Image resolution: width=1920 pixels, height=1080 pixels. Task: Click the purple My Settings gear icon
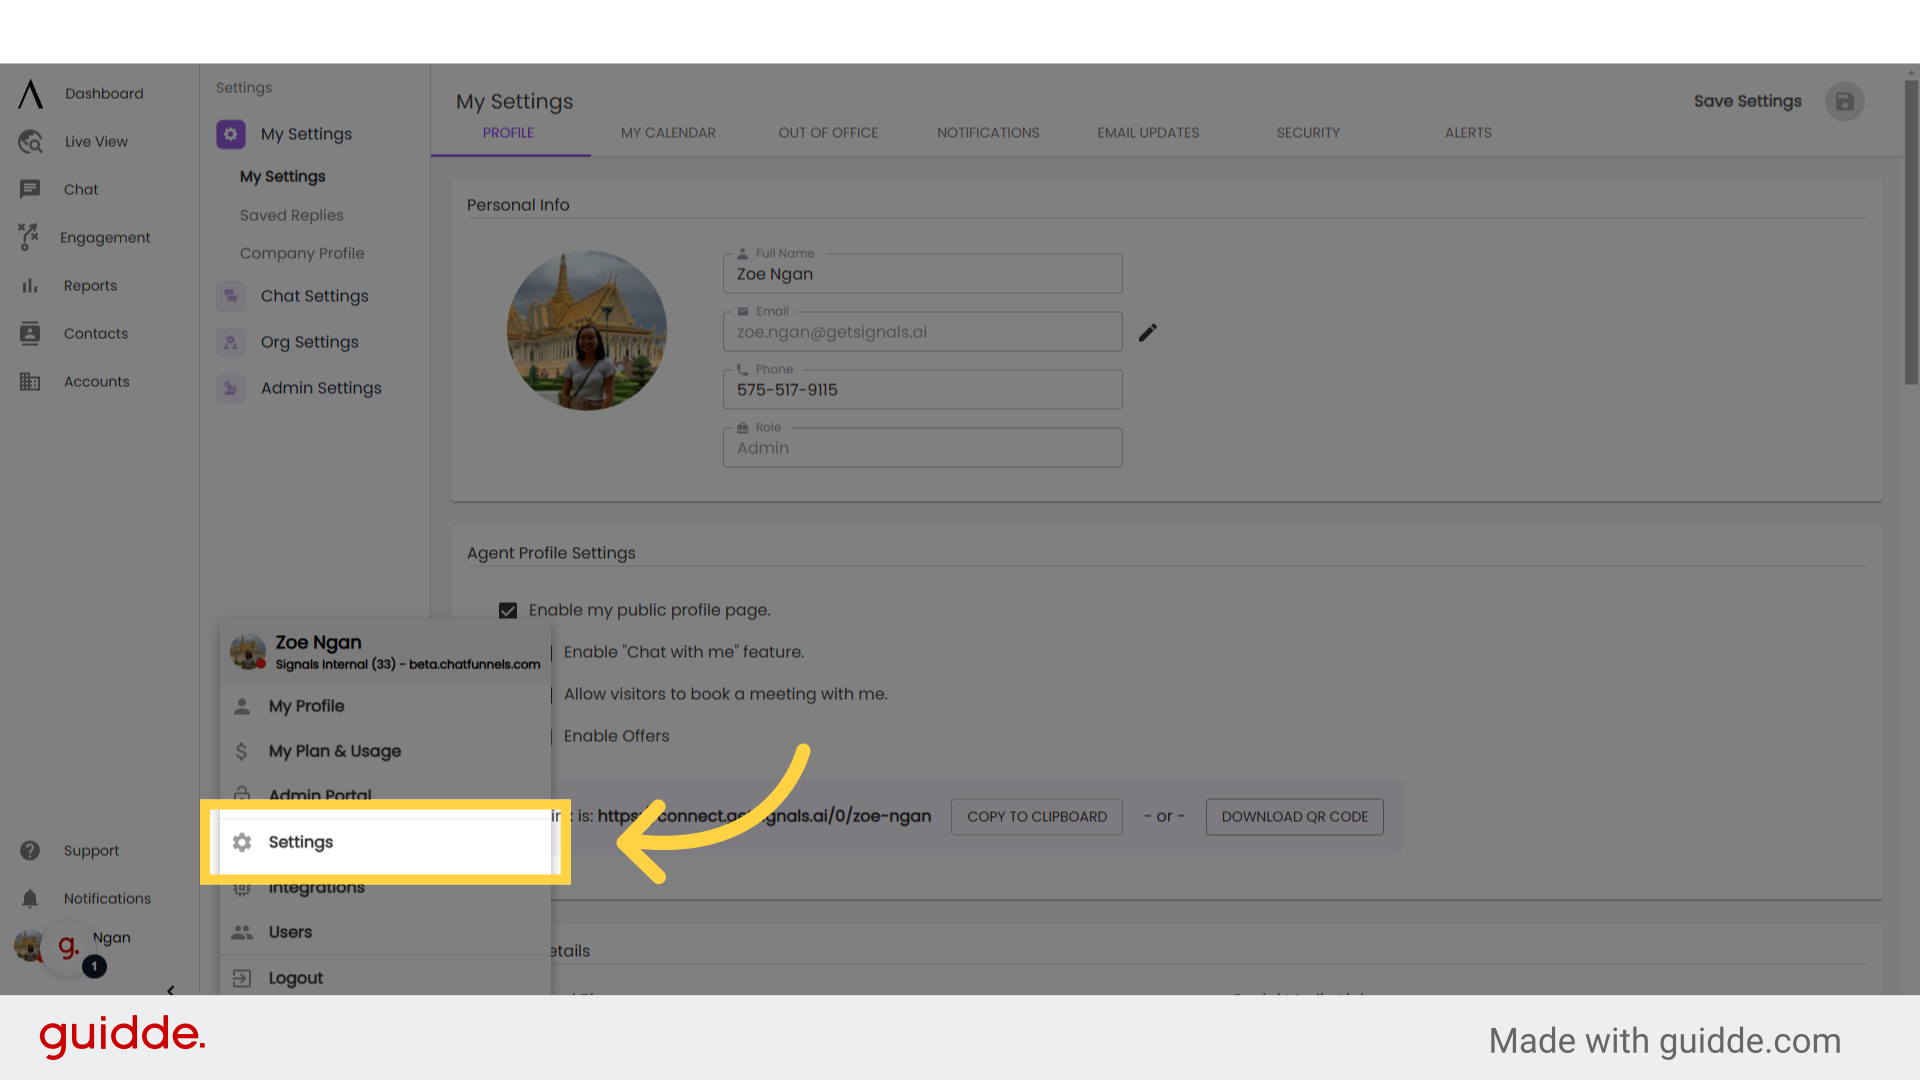(231, 134)
